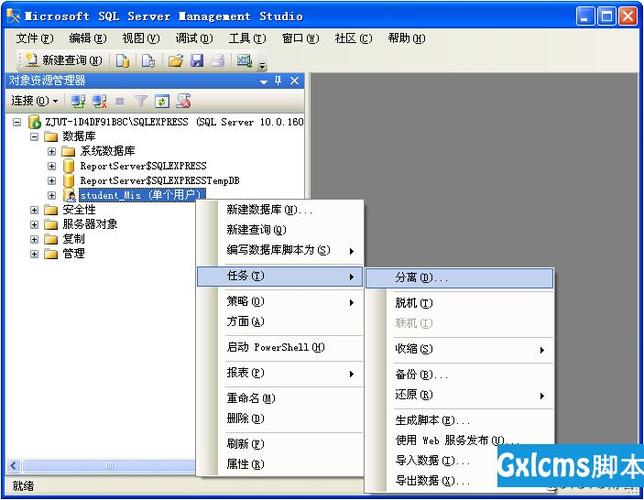Open the 任务(T) submenu entry
The width and height of the screenshot is (644, 500).
pyautogui.click(x=280, y=276)
